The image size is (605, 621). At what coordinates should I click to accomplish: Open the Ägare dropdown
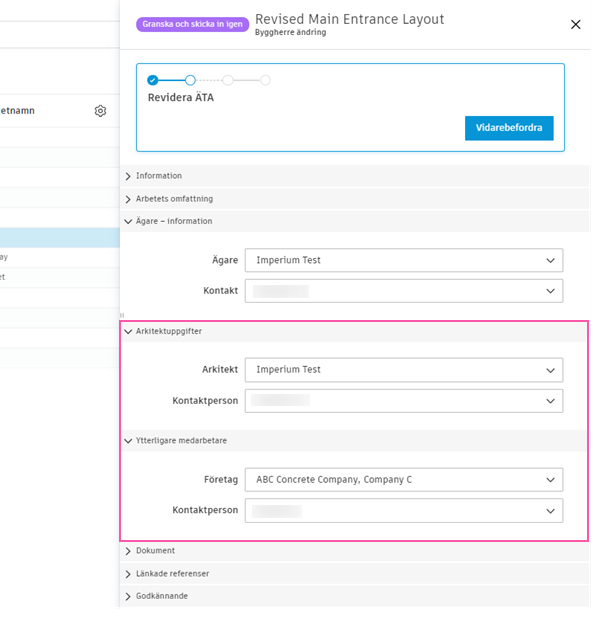[403, 261]
